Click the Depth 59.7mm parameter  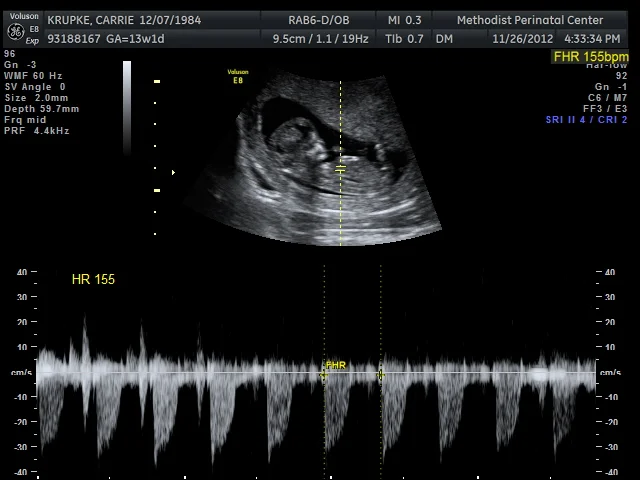click(x=41, y=109)
